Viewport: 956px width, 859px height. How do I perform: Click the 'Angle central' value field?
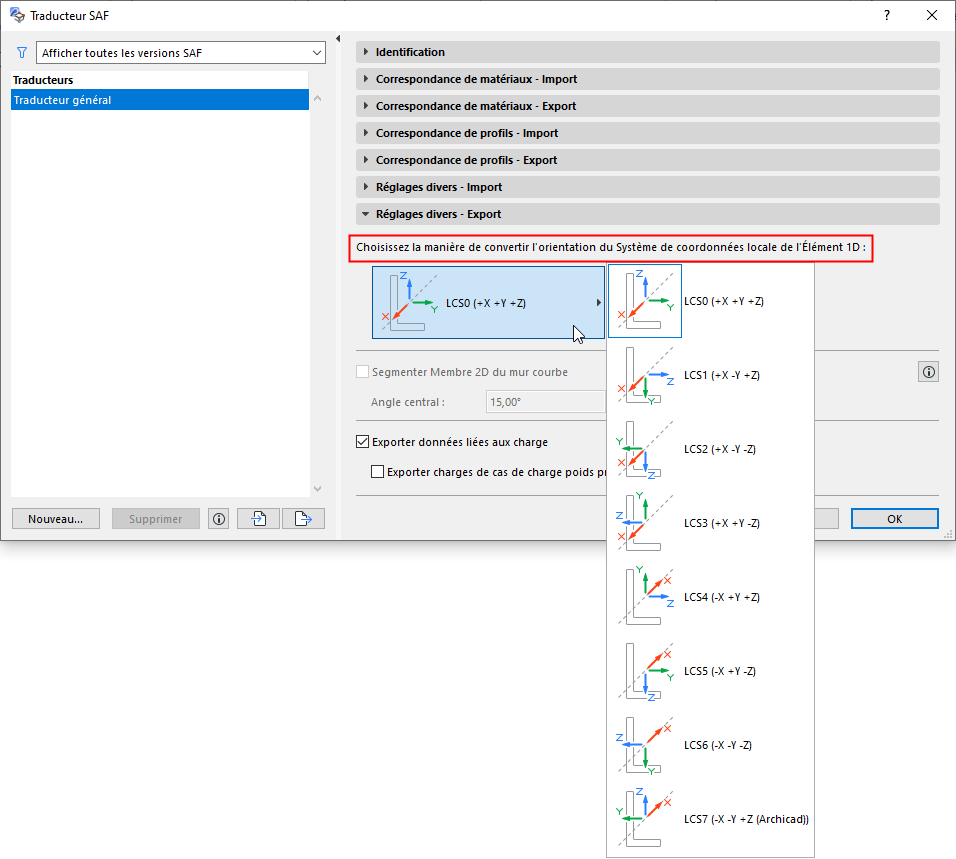click(x=546, y=402)
